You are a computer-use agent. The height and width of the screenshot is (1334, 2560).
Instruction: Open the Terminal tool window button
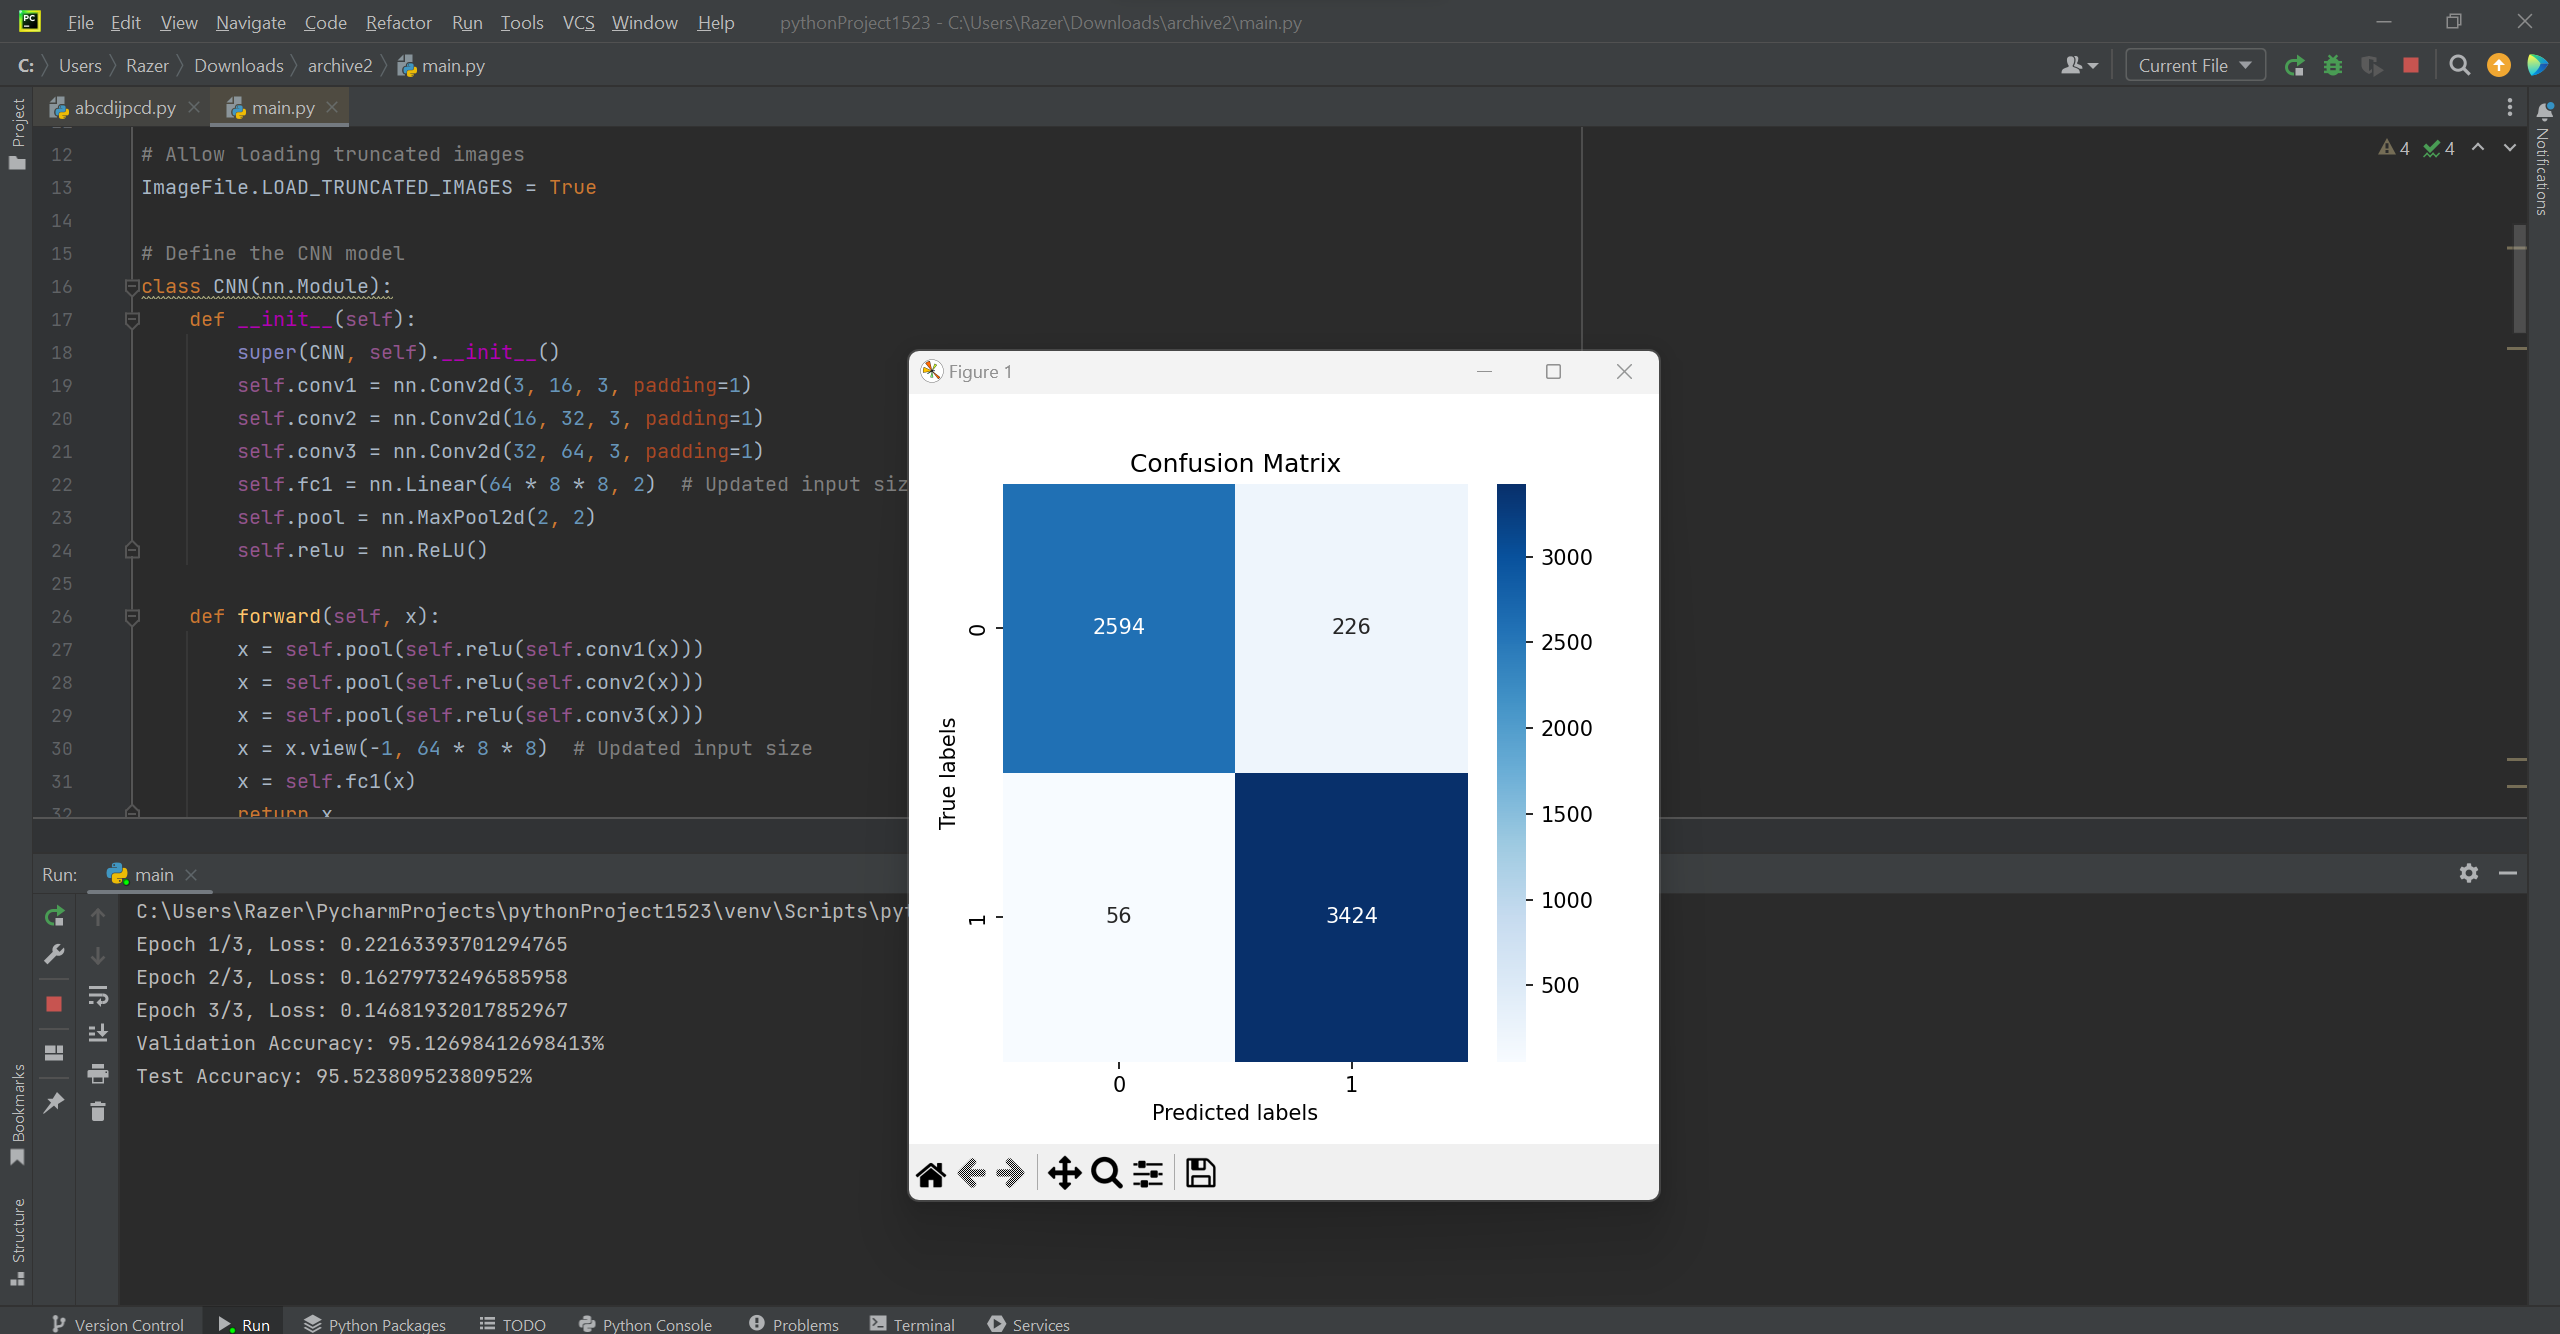(x=912, y=1324)
